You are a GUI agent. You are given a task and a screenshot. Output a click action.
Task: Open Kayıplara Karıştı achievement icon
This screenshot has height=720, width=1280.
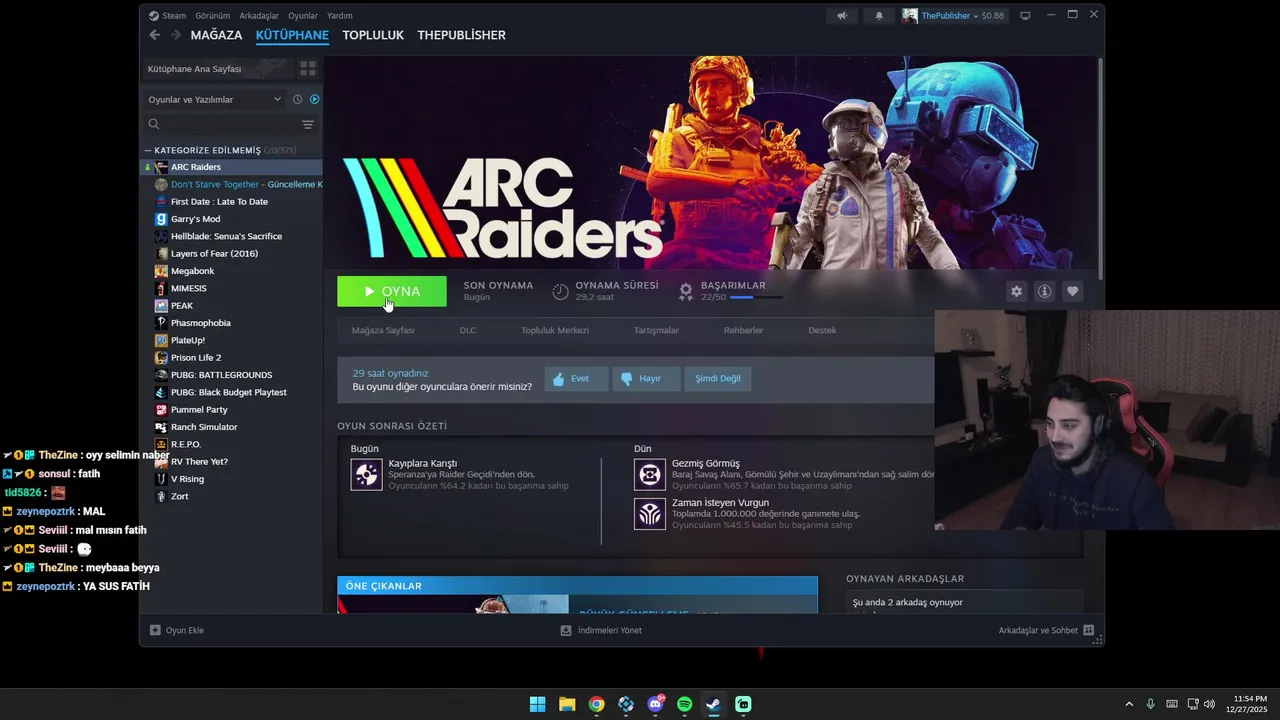coord(366,474)
